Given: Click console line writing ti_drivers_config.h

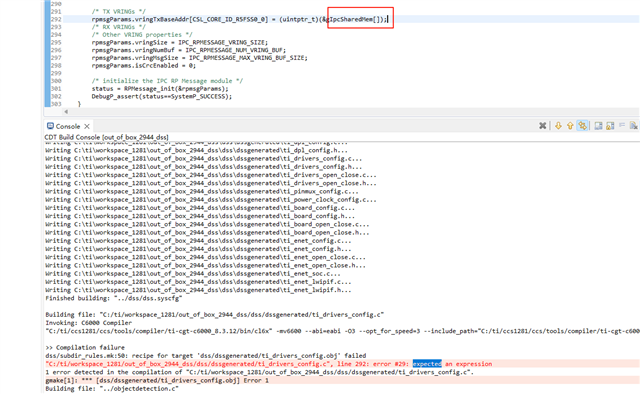Looking at the screenshot, I should (203, 167).
